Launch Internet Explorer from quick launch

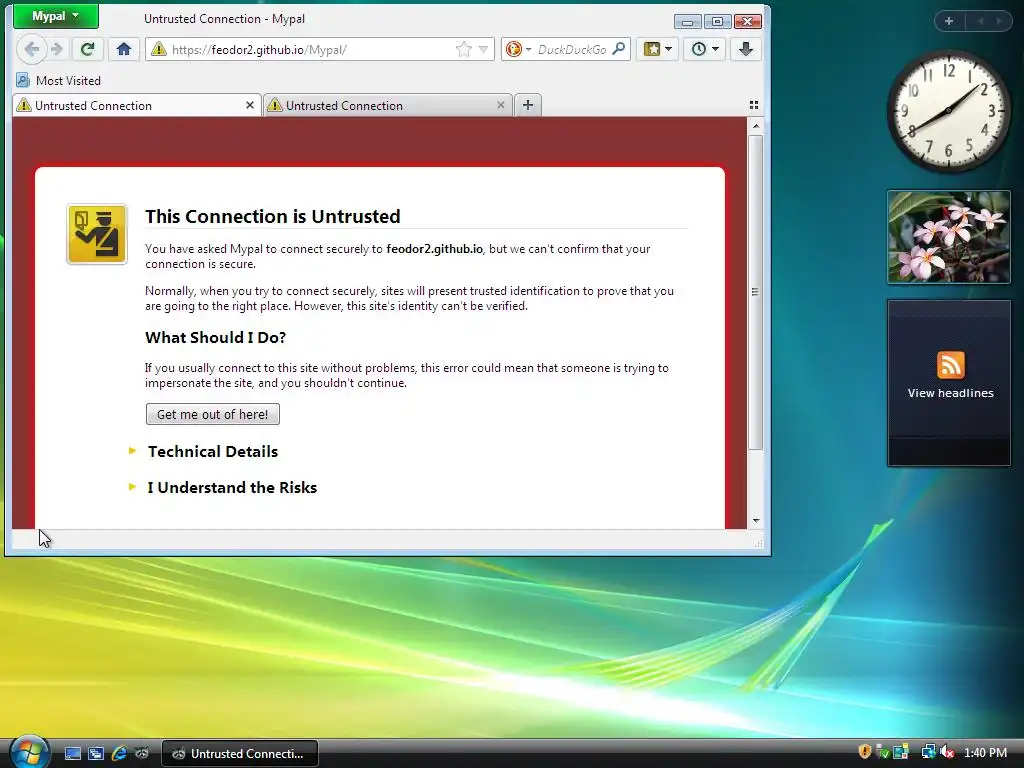coord(119,754)
